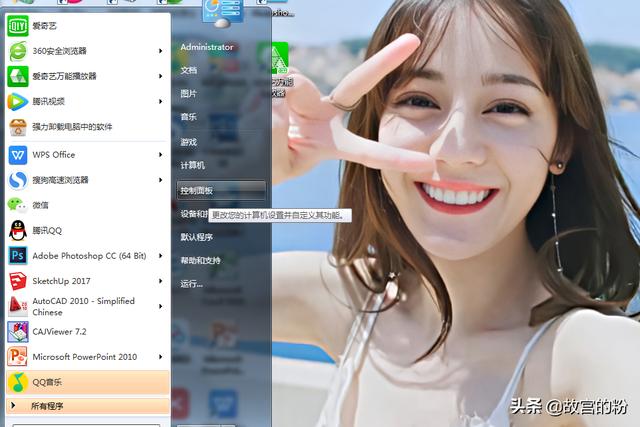Open Adobe Photoshop CC via its Ps icon
640x427 pixels.
tap(18, 256)
